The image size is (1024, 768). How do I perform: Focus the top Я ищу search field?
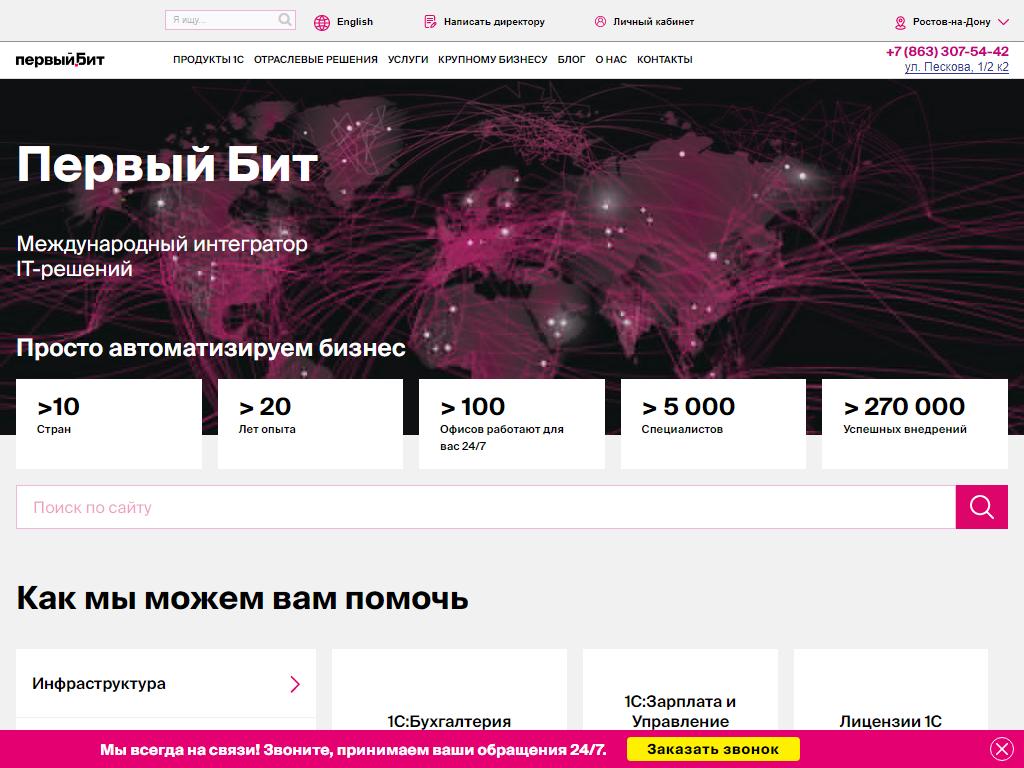pyautogui.click(x=220, y=20)
